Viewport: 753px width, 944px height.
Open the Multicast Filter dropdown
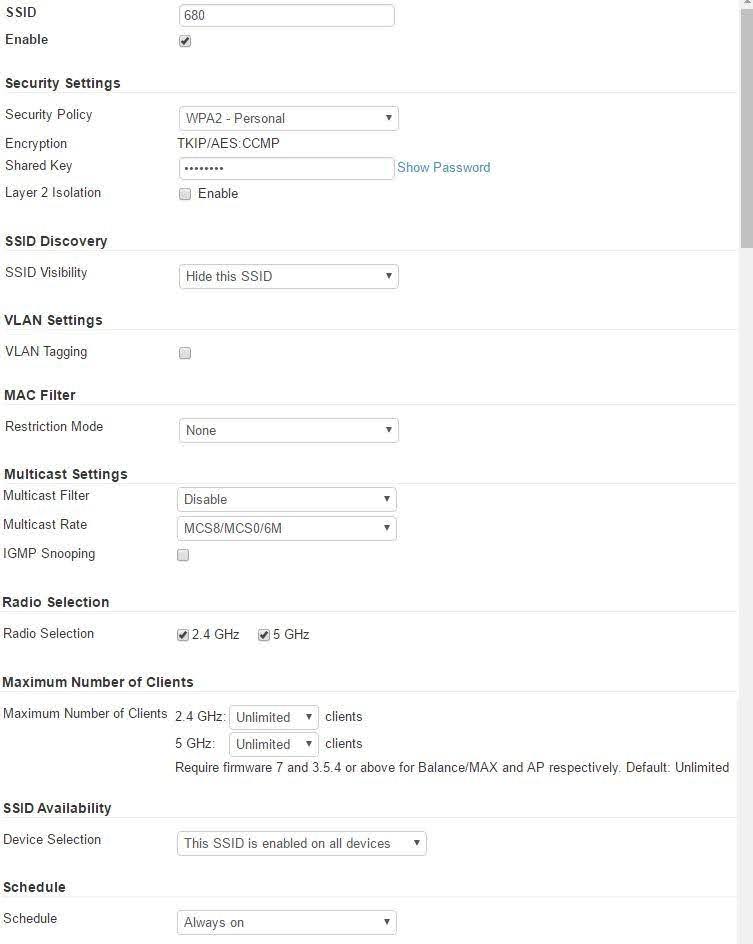(x=286, y=499)
